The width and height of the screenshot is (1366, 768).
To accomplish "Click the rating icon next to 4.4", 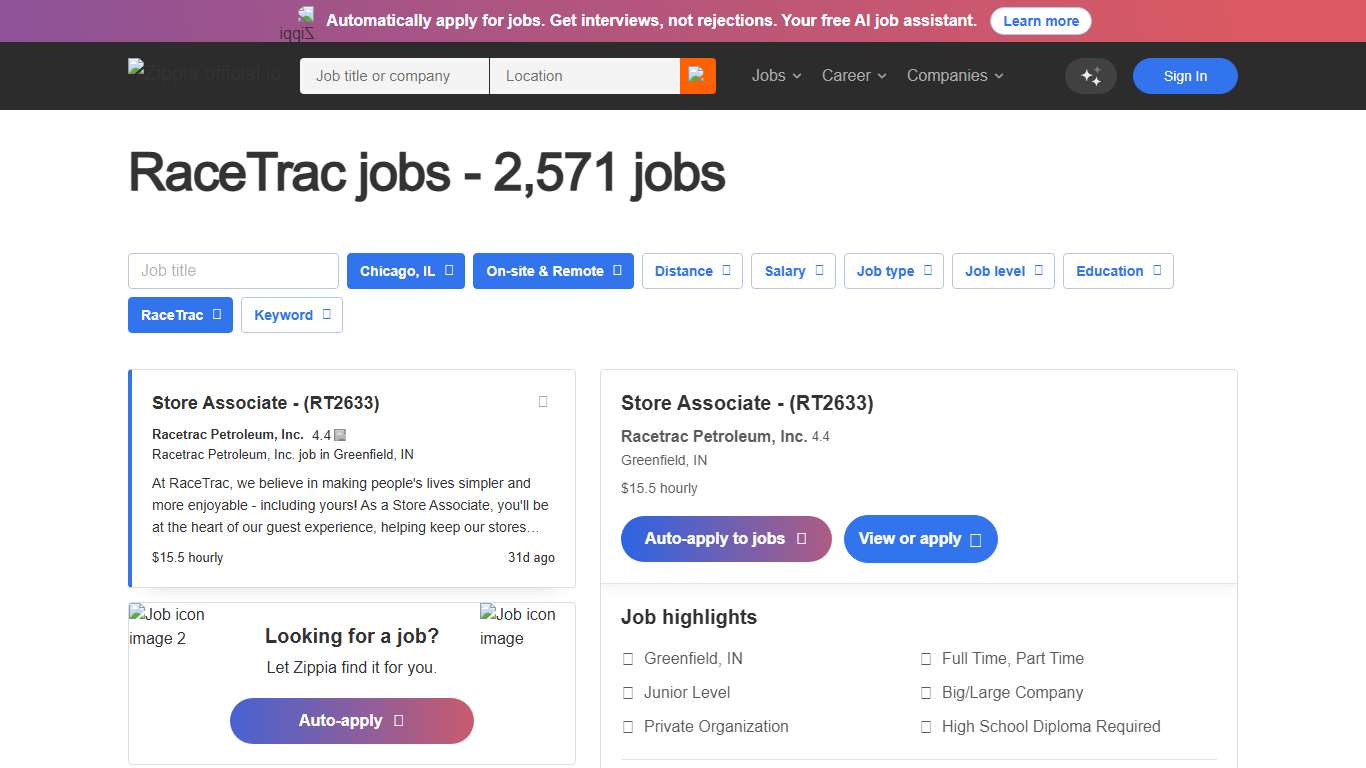I will (338, 434).
